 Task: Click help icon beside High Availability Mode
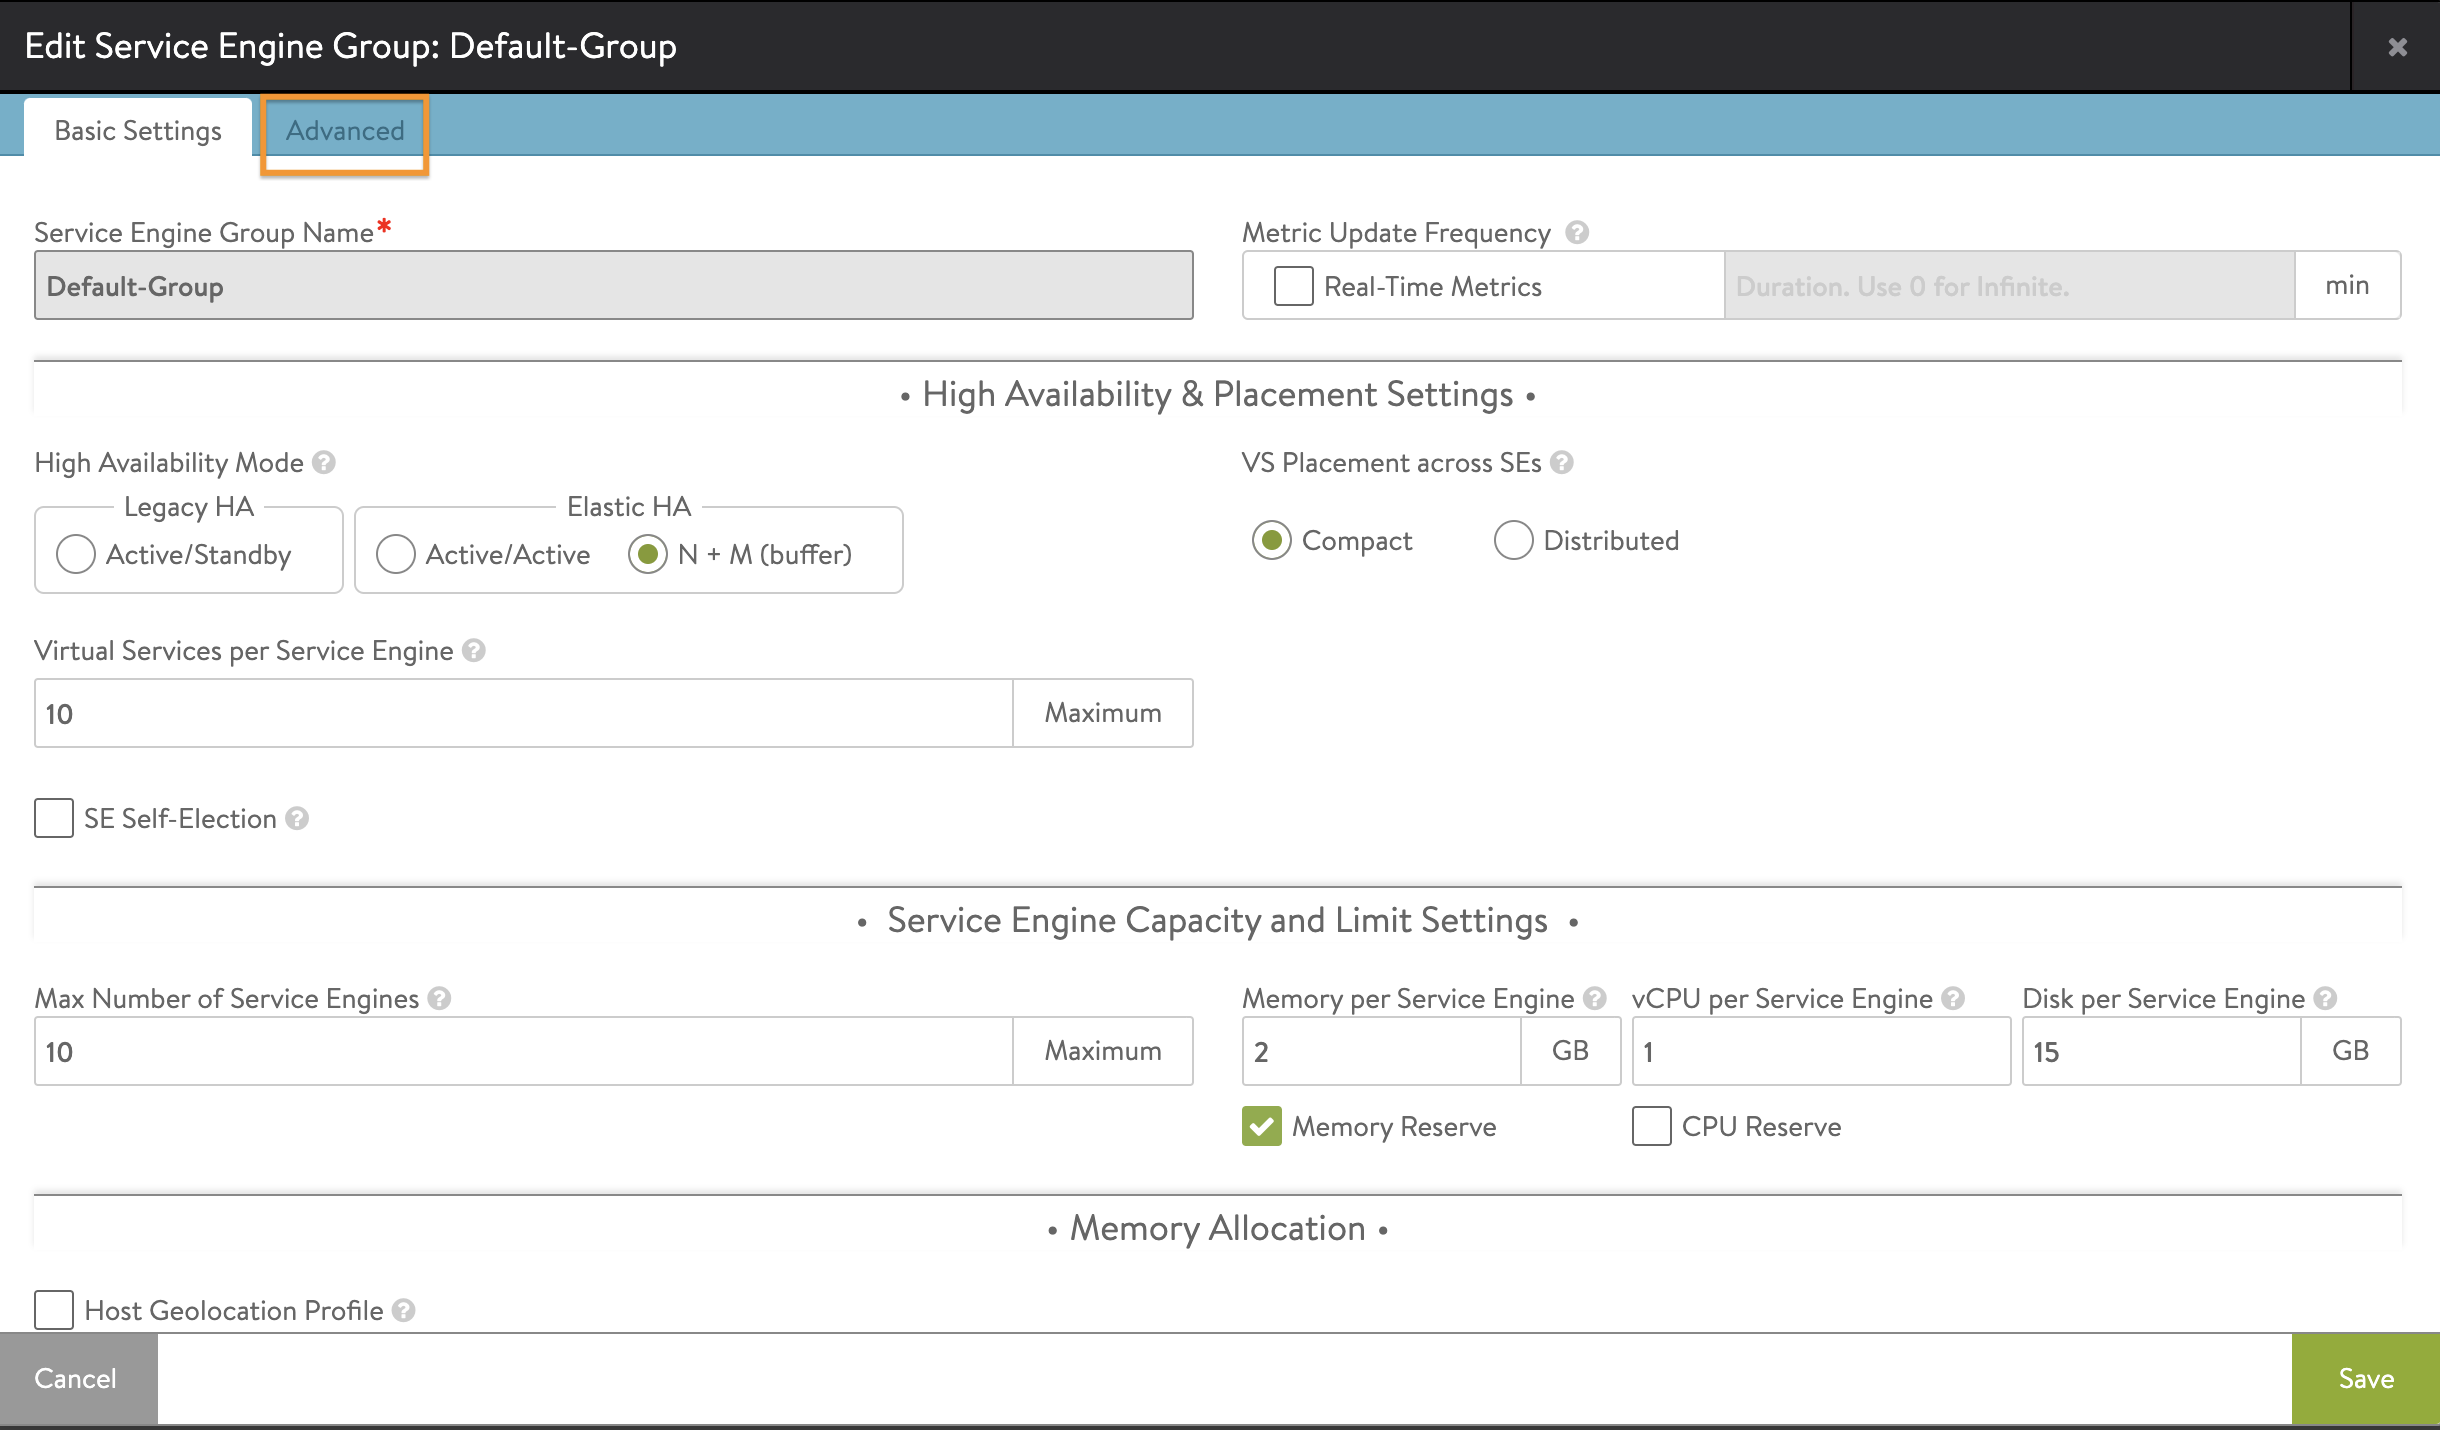point(322,462)
